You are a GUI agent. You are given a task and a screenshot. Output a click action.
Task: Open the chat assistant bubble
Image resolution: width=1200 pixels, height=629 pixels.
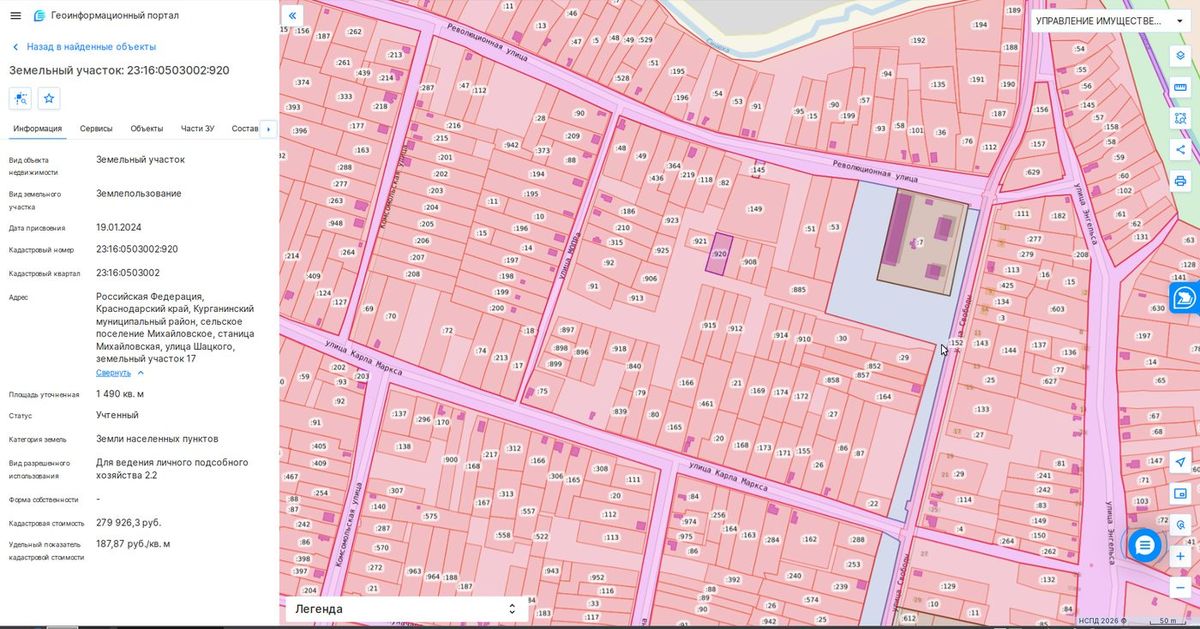(x=1145, y=545)
